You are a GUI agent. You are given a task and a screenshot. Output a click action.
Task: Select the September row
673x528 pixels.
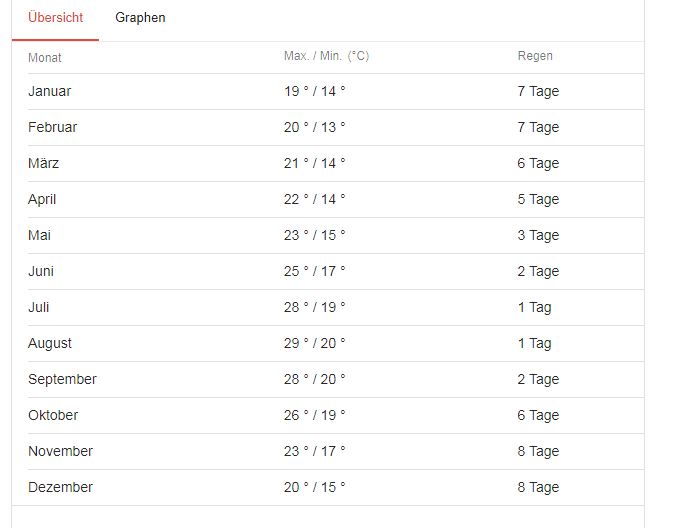click(x=62, y=379)
